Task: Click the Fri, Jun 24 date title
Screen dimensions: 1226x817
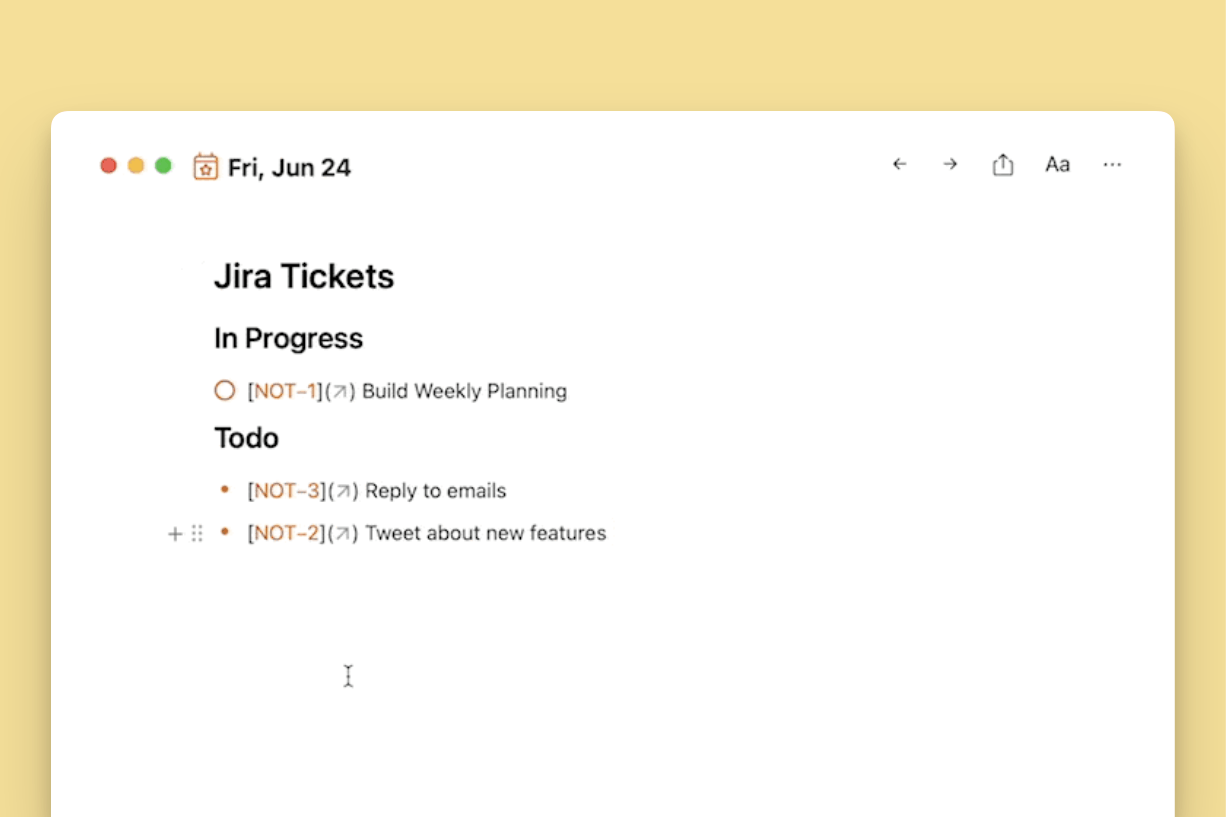Action: [x=289, y=167]
